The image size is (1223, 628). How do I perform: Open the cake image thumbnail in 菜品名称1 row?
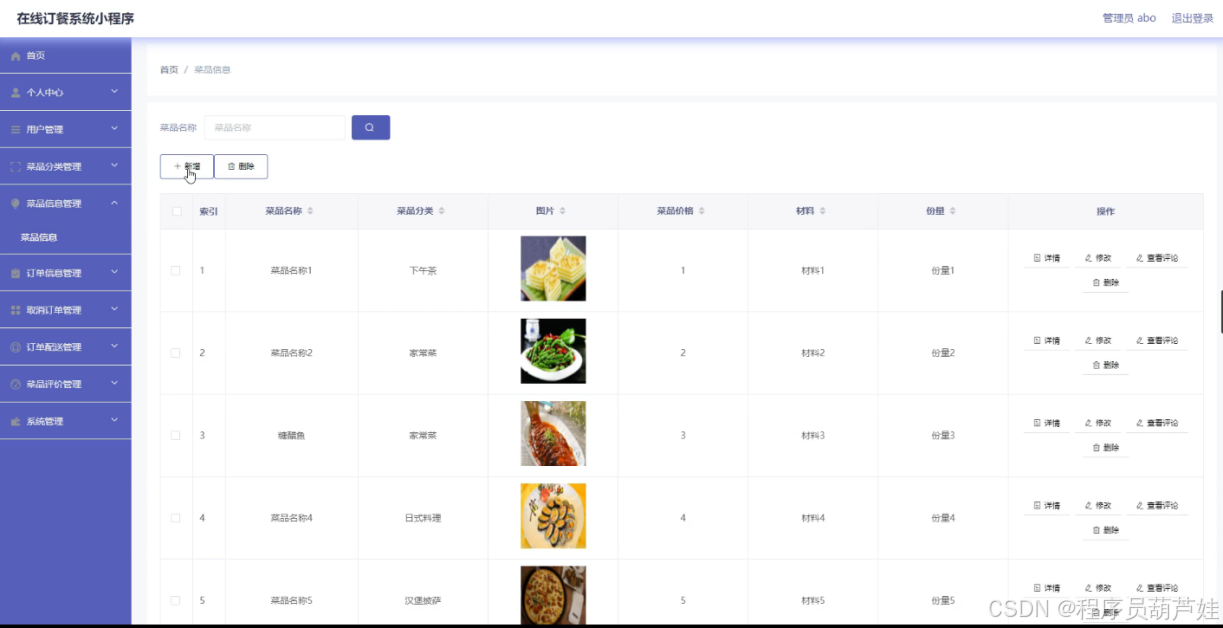pyautogui.click(x=553, y=269)
